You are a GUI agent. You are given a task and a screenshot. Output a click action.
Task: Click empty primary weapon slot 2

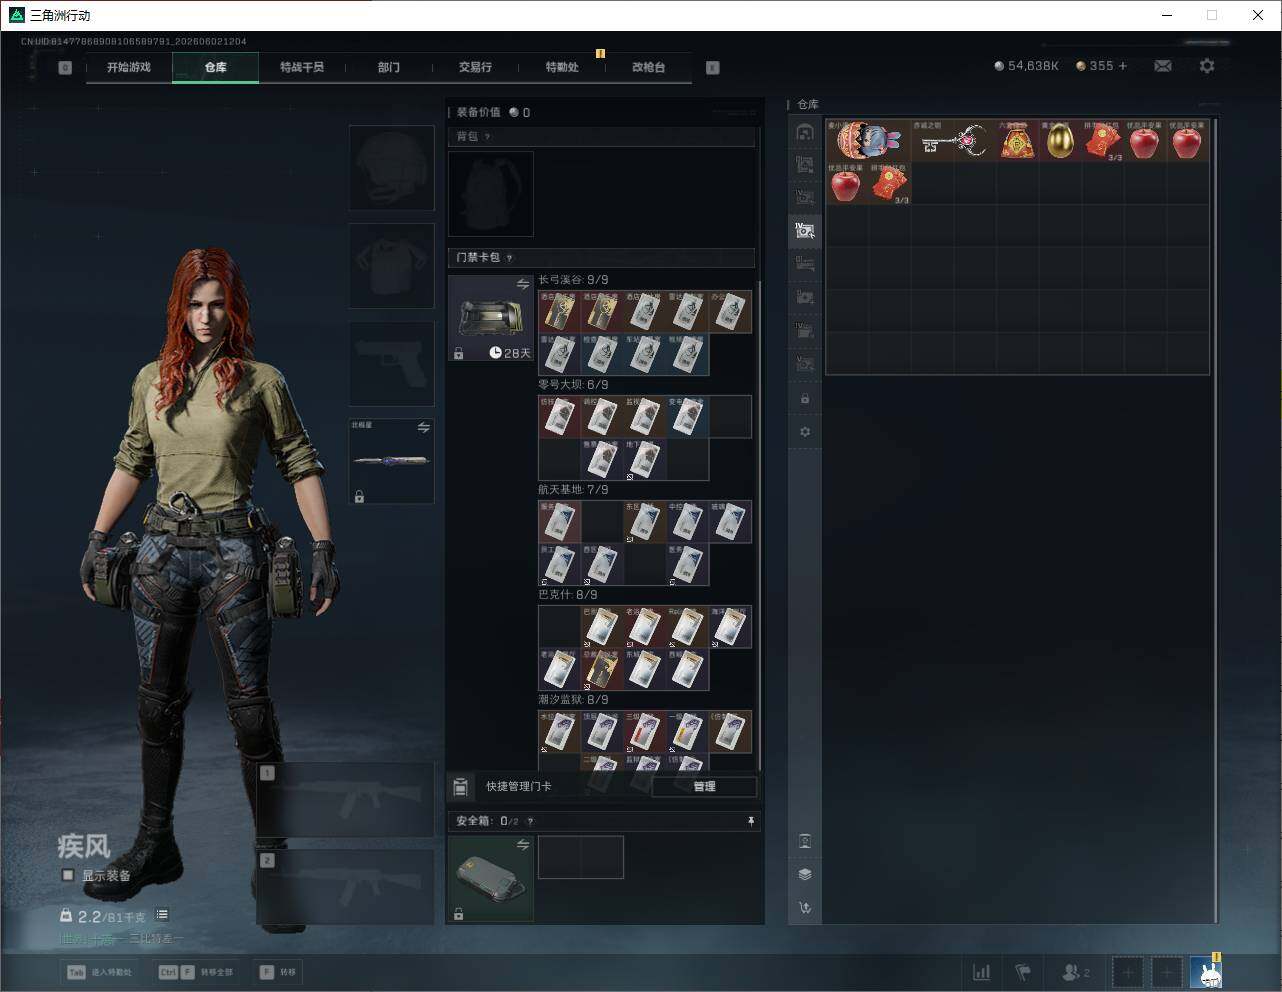[346, 887]
